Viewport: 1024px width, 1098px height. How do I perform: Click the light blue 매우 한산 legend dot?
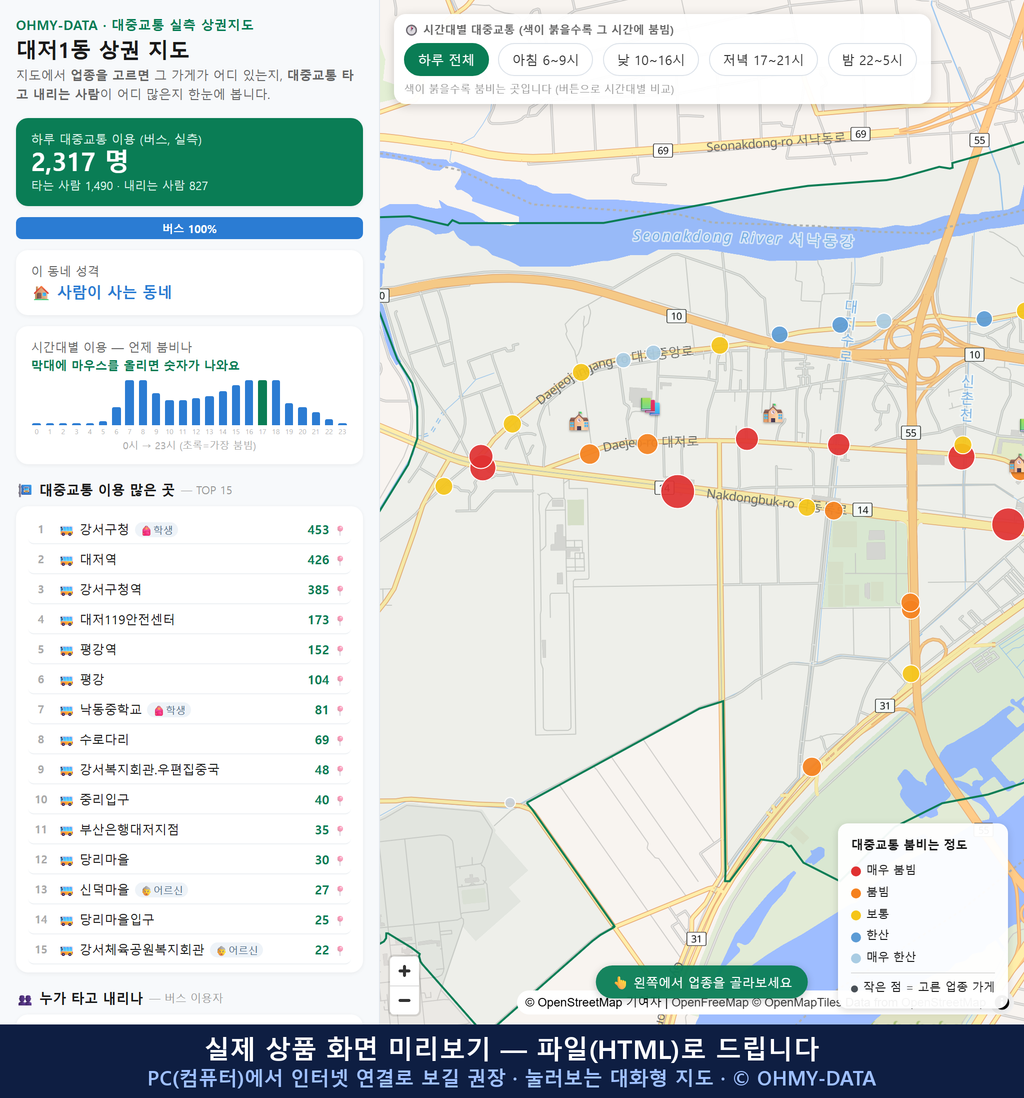(x=855, y=958)
